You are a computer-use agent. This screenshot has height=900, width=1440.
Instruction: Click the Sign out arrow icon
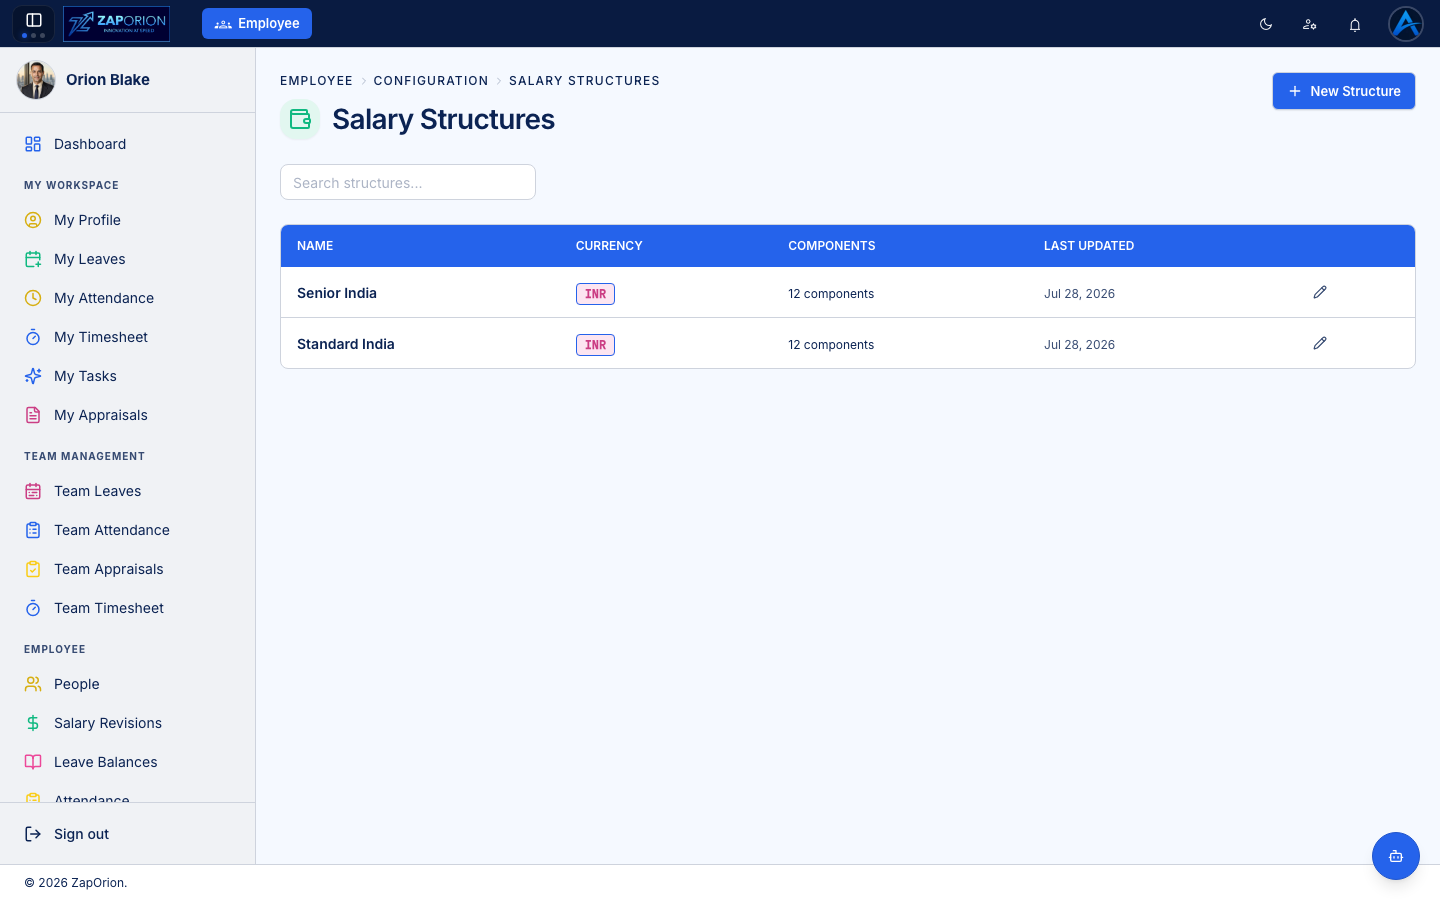point(33,834)
